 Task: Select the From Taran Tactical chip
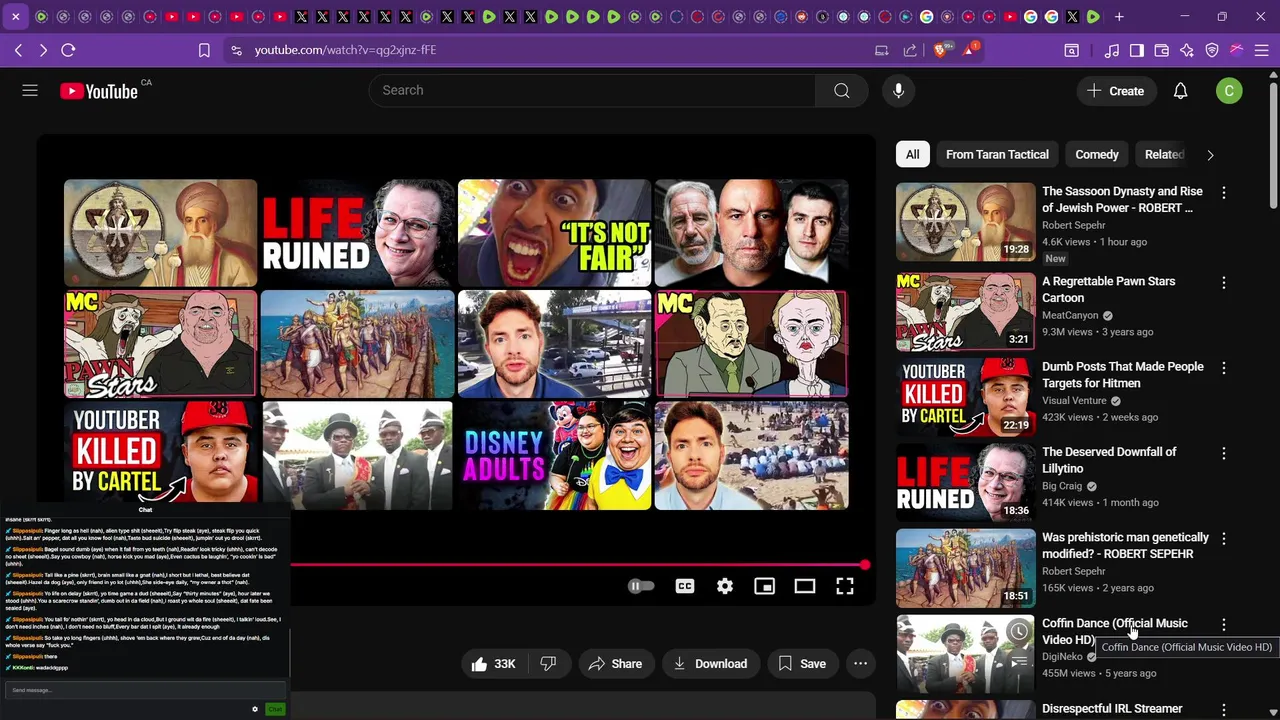(997, 155)
